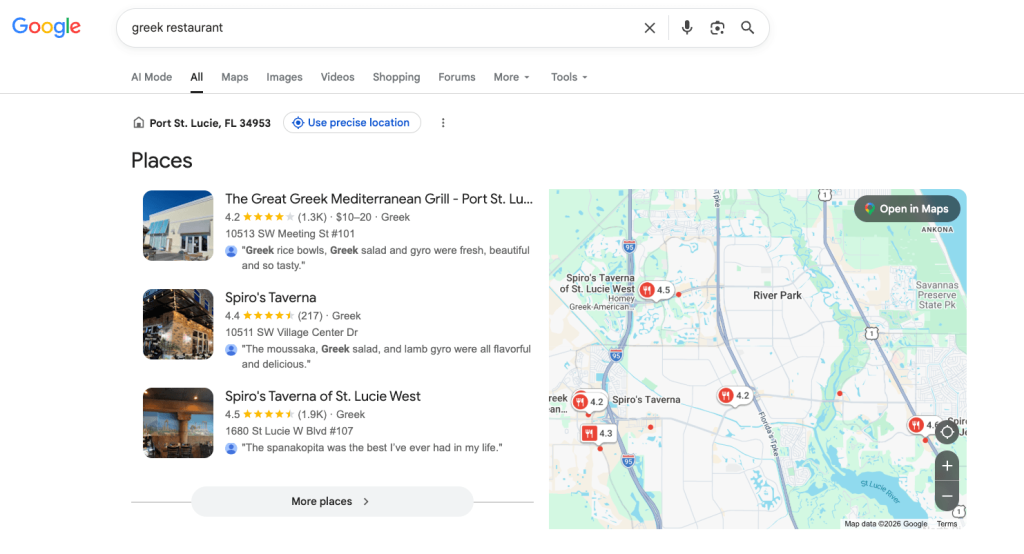The height and width of the screenshot is (554, 1024).
Task: Switch to AI Mode tab
Action: 152,77
